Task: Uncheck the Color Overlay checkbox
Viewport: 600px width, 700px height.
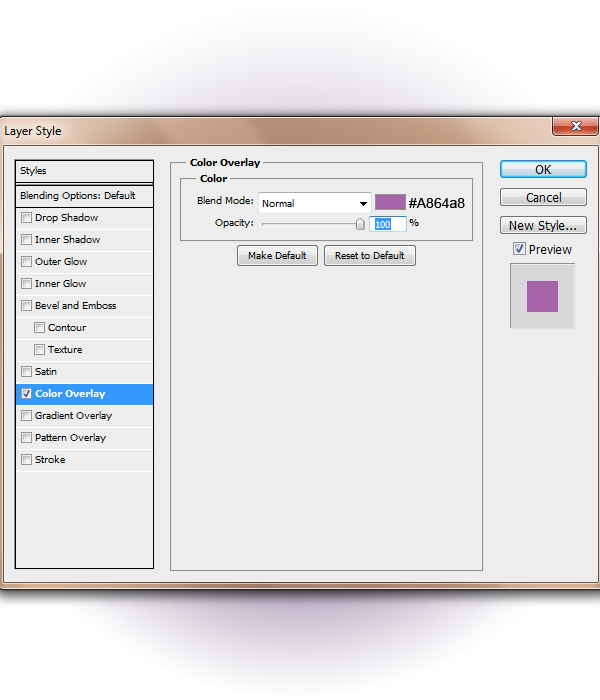Action: tap(26, 394)
